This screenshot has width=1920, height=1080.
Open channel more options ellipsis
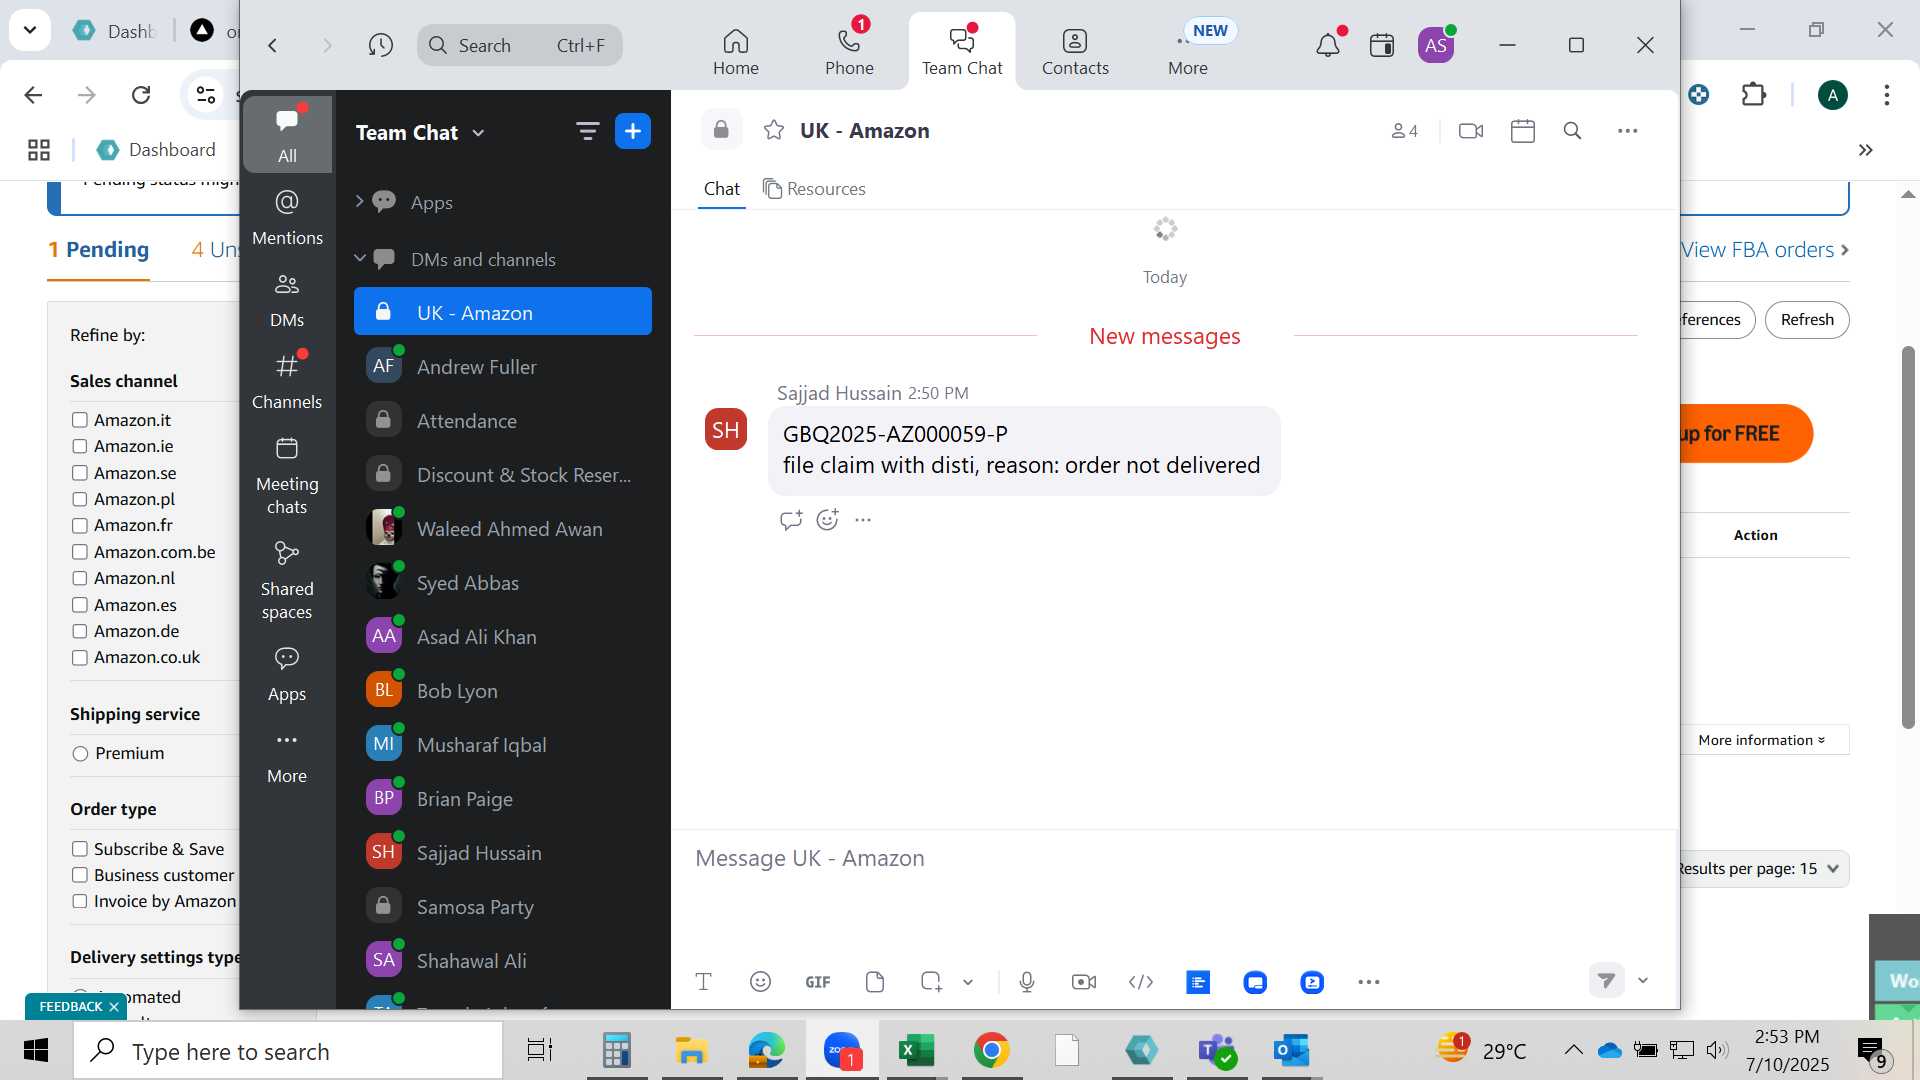tap(1628, 131)
